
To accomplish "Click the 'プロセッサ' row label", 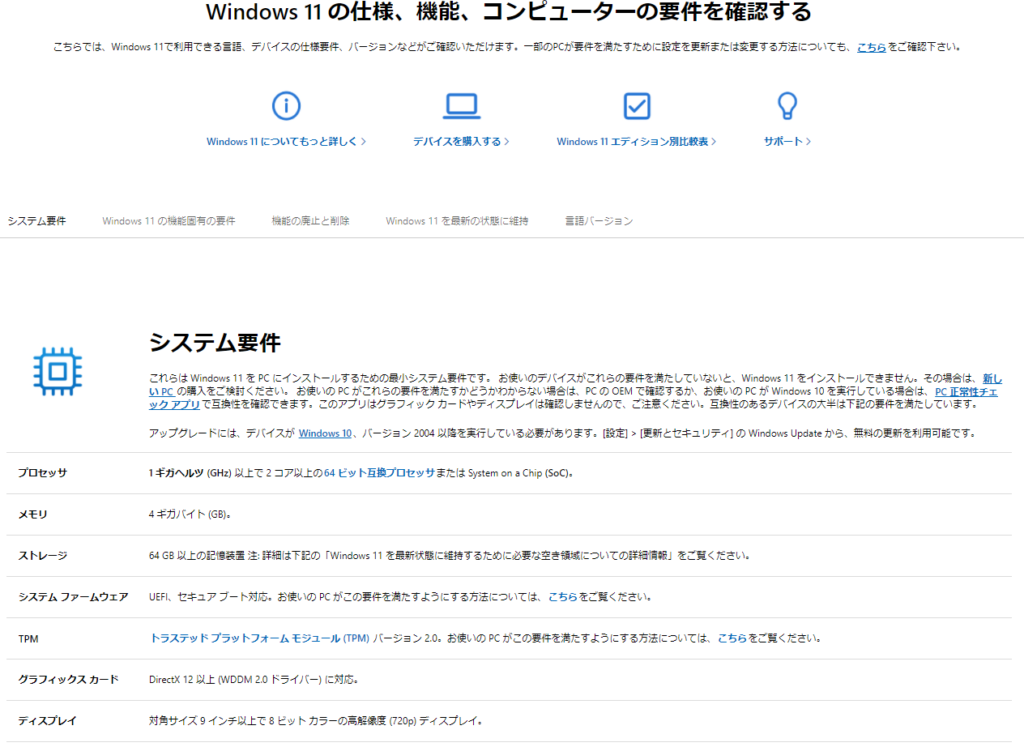I will pyautogui.click(x=42, y=473).
